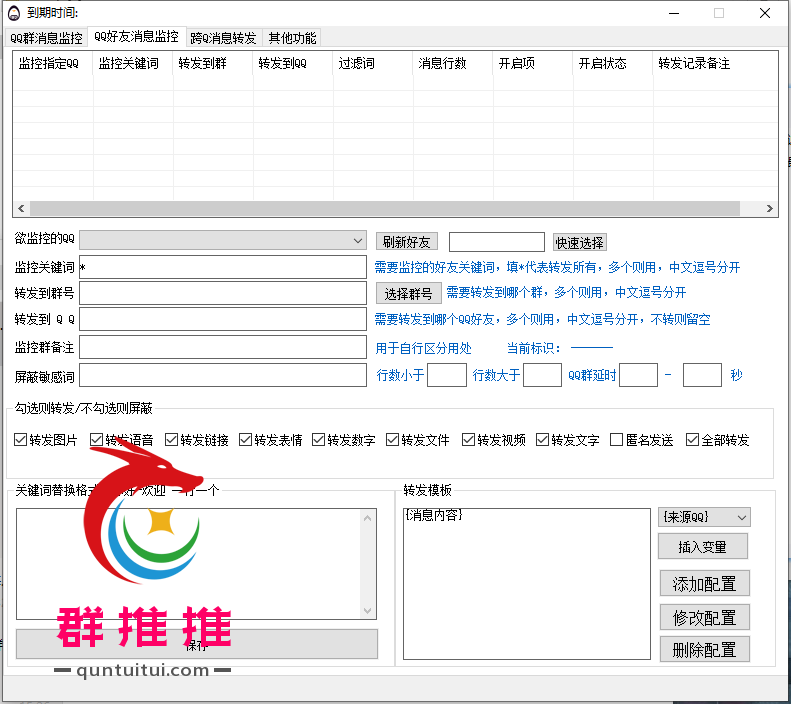Image resolution: width=791 pixels, height=704 pixels.
Task: Click the keyword replace box scroll-down arrow
Action: coord(367,611)
